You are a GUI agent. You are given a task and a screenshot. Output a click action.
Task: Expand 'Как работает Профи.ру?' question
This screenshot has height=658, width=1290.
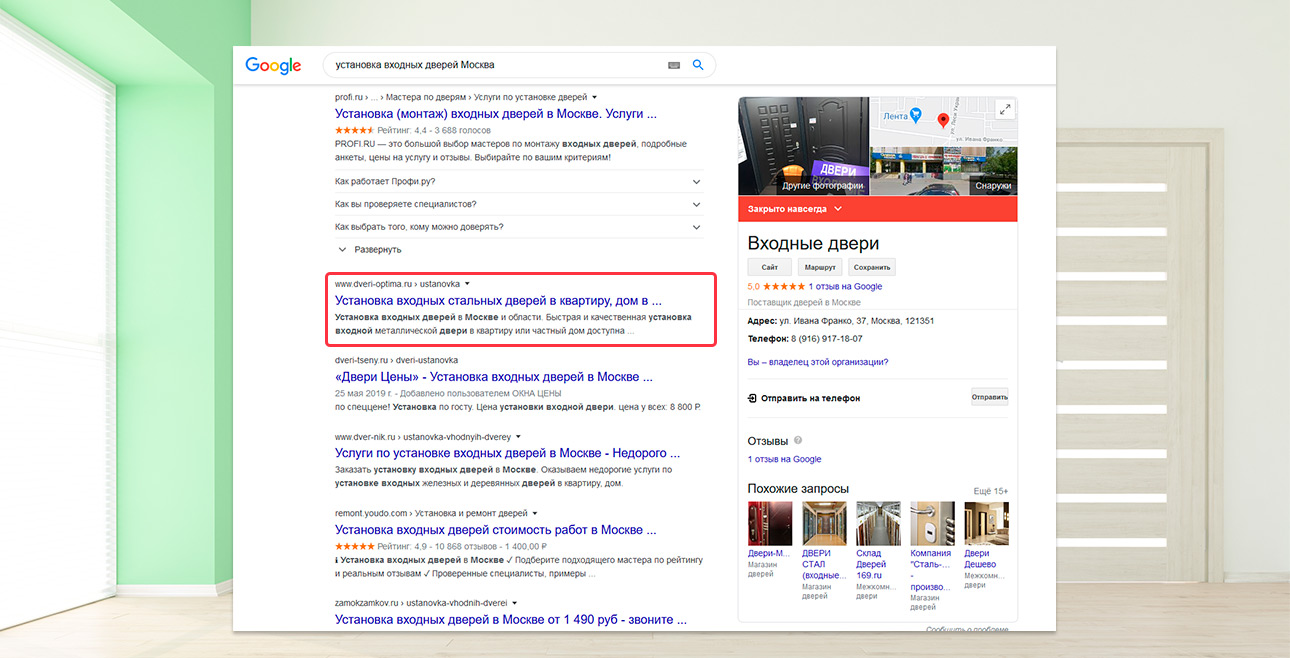click(x=697, y=182)
